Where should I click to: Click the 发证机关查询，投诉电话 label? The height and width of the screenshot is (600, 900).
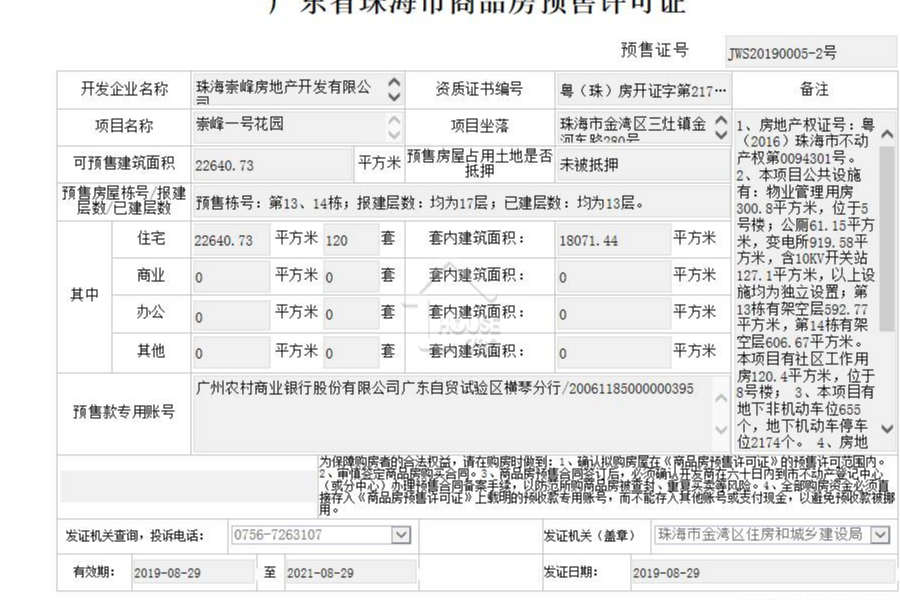click(x=135, y=536)
